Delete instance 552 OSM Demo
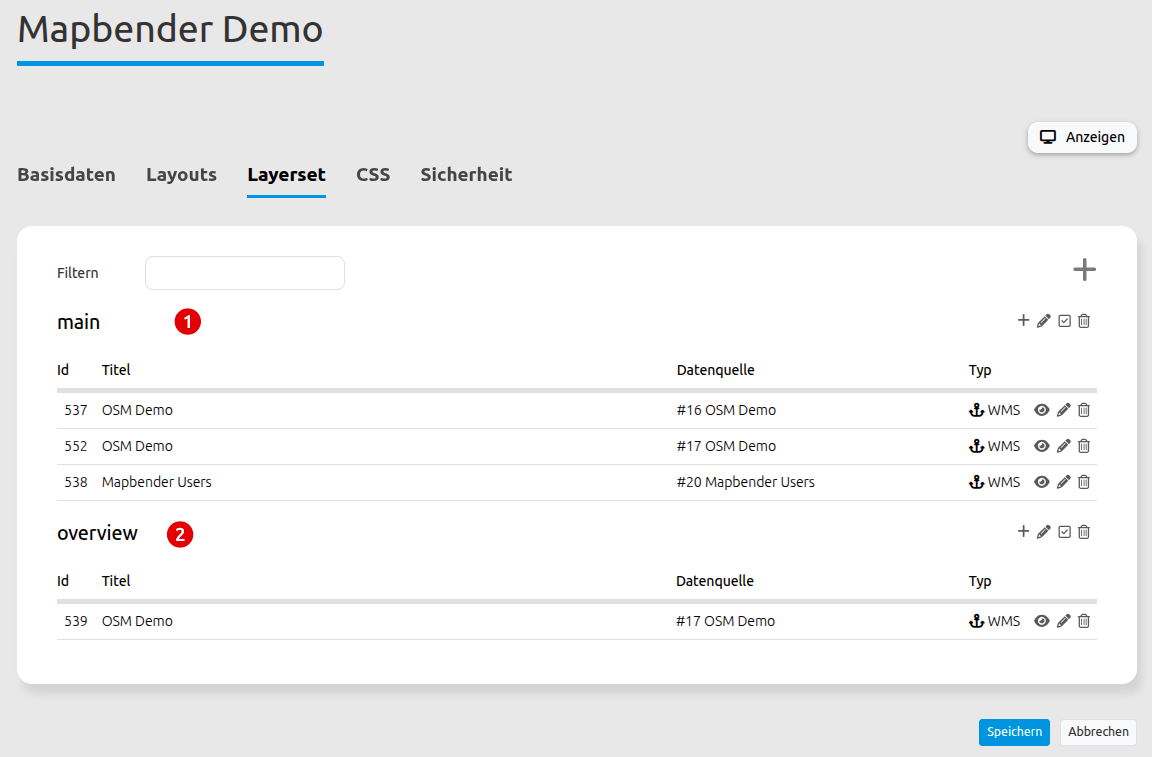The width and height of the screenshot is (1152, 757). tap(1084, 446)
